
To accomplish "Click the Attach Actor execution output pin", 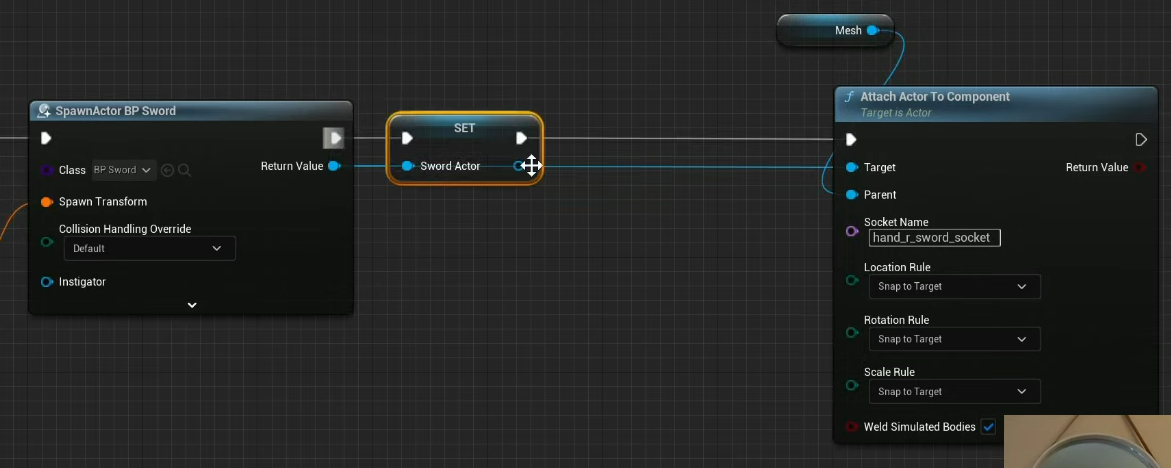I will (x=1141, y=140).
